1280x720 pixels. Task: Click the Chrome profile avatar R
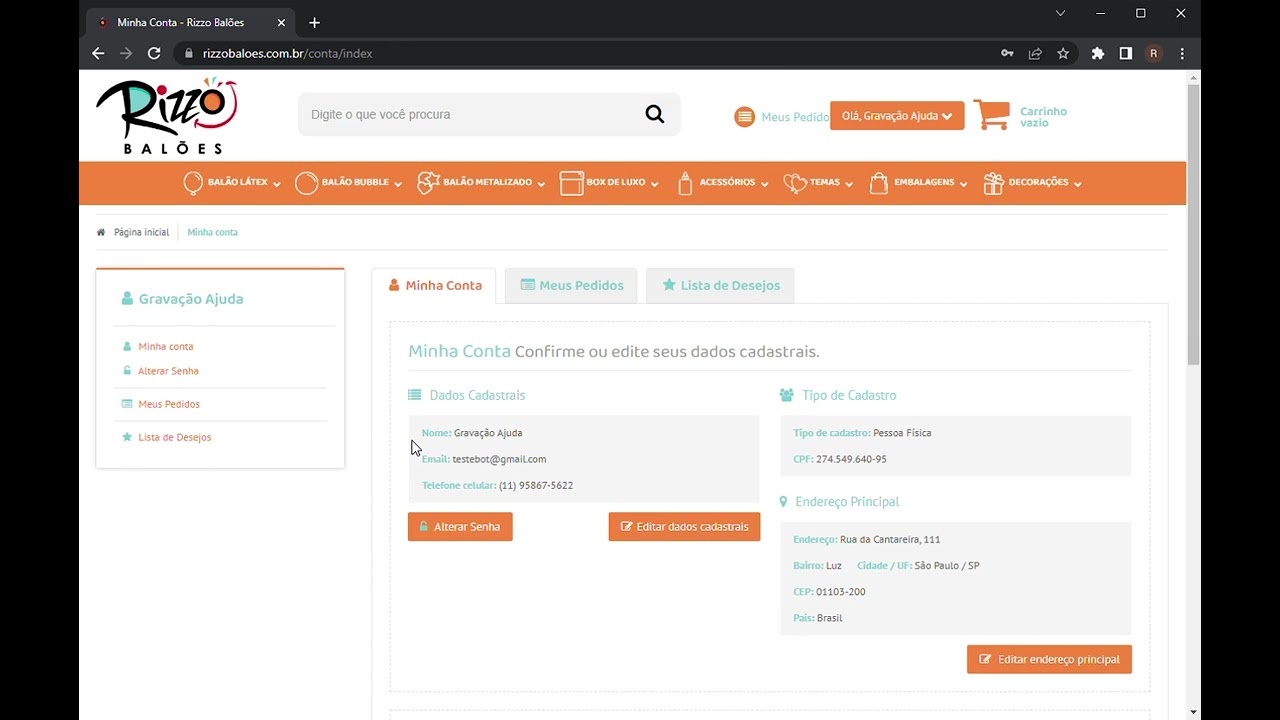pyautogui.click(x=1154, y=53)
